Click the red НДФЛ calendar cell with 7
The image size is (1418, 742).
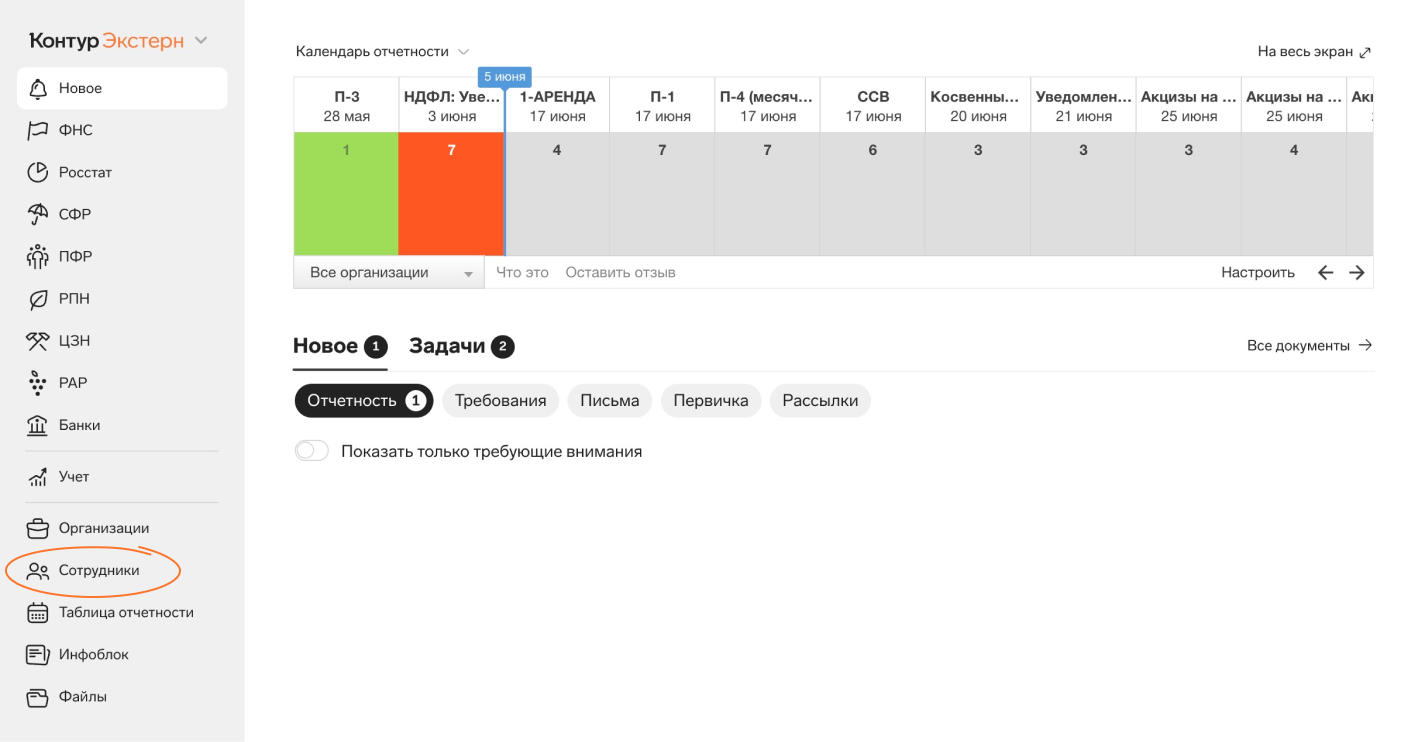tap(451, 194)
